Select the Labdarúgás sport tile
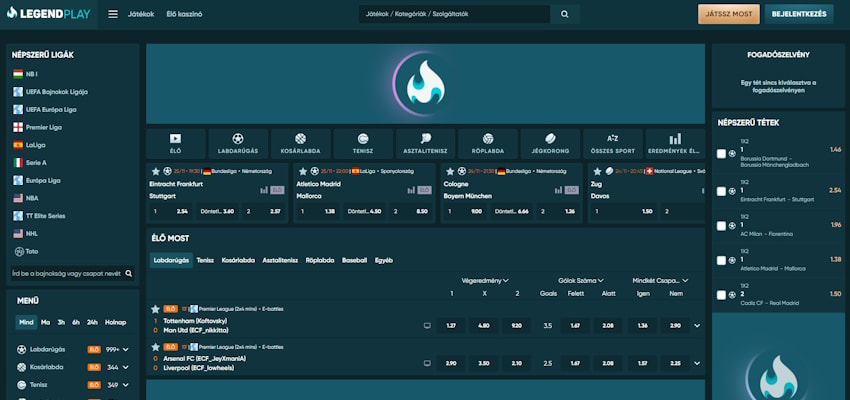850x400 pixels. pyautogui.click(x=238, y=144)
